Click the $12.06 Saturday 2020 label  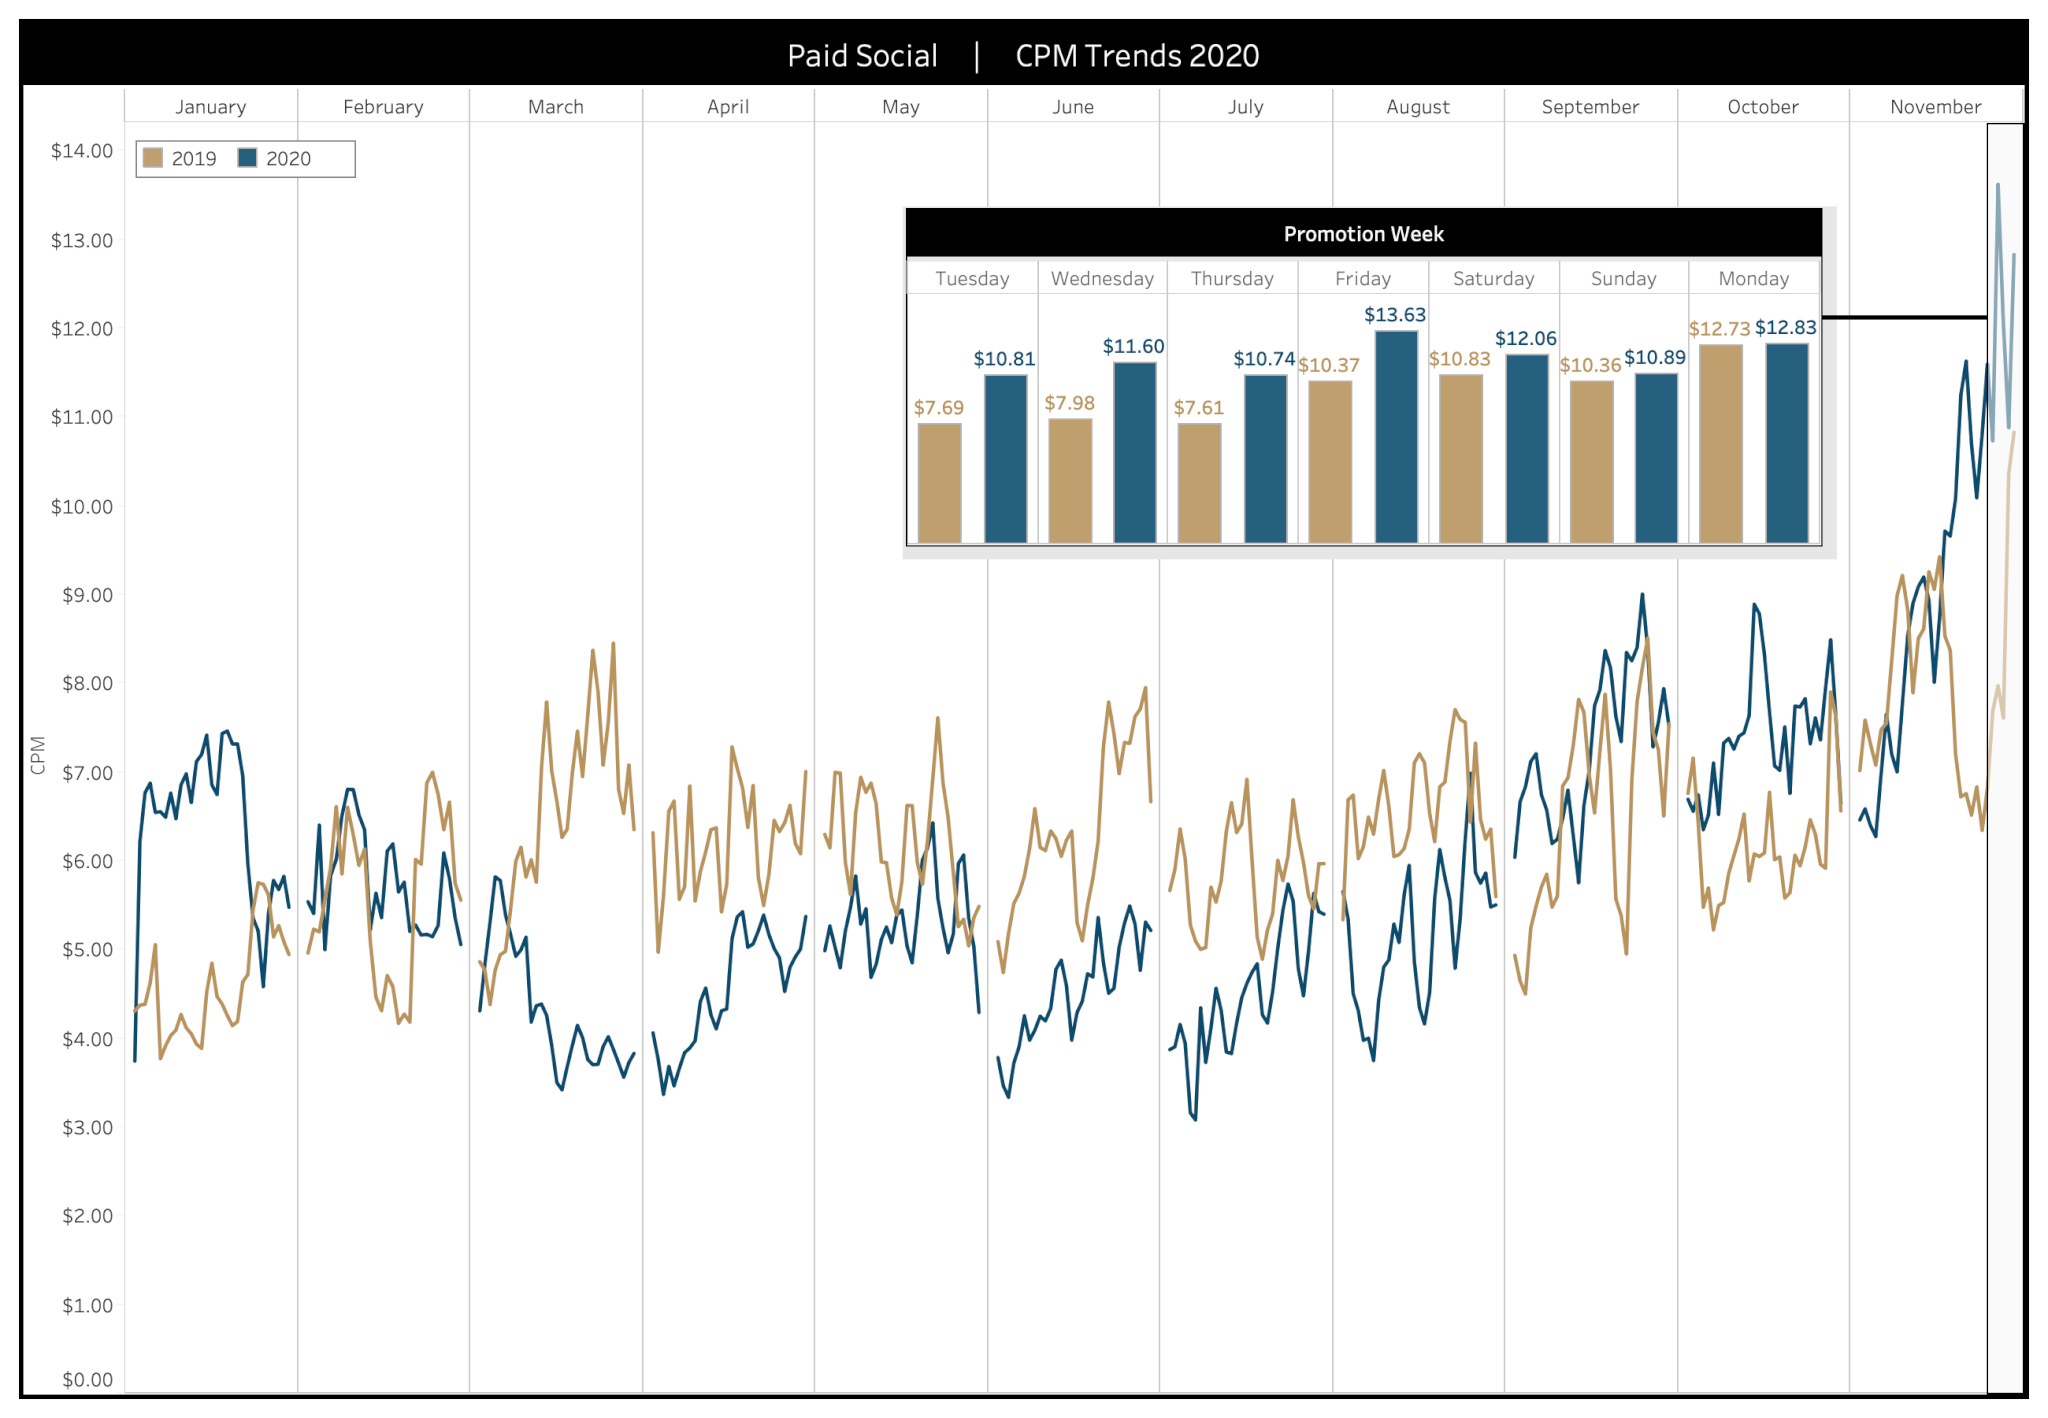[x=1526, y=339]
